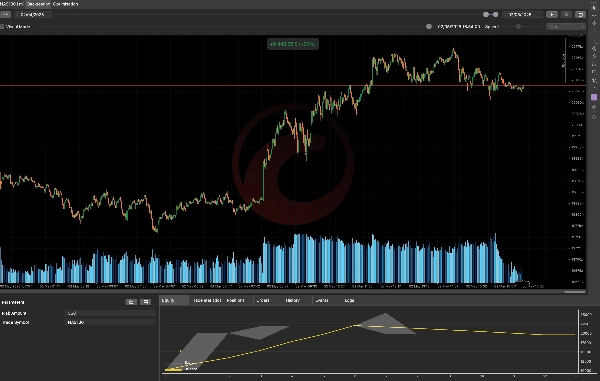Adjust the playback speed slider knob
Screen dimensions: 600x381
click(x=518, y=26)
